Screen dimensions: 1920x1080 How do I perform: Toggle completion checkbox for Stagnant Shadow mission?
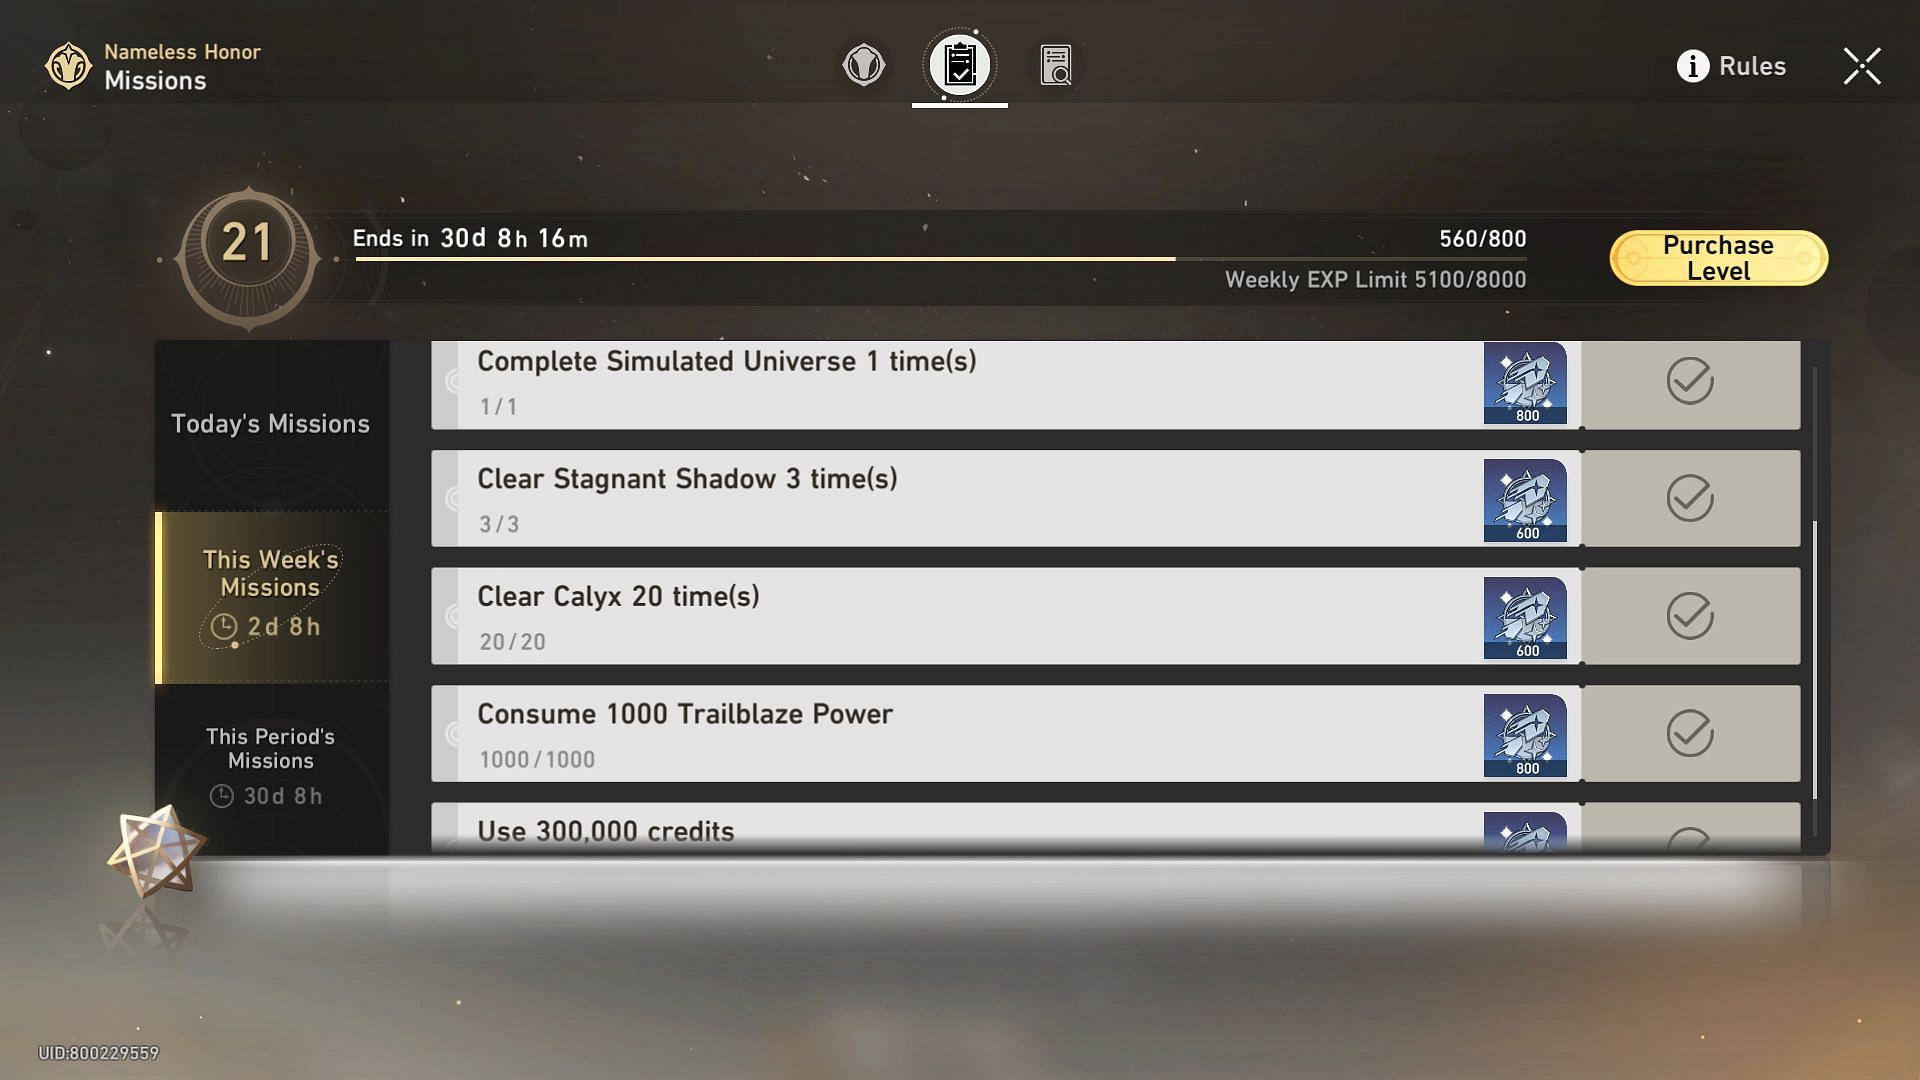click(x=1688, y=498)
